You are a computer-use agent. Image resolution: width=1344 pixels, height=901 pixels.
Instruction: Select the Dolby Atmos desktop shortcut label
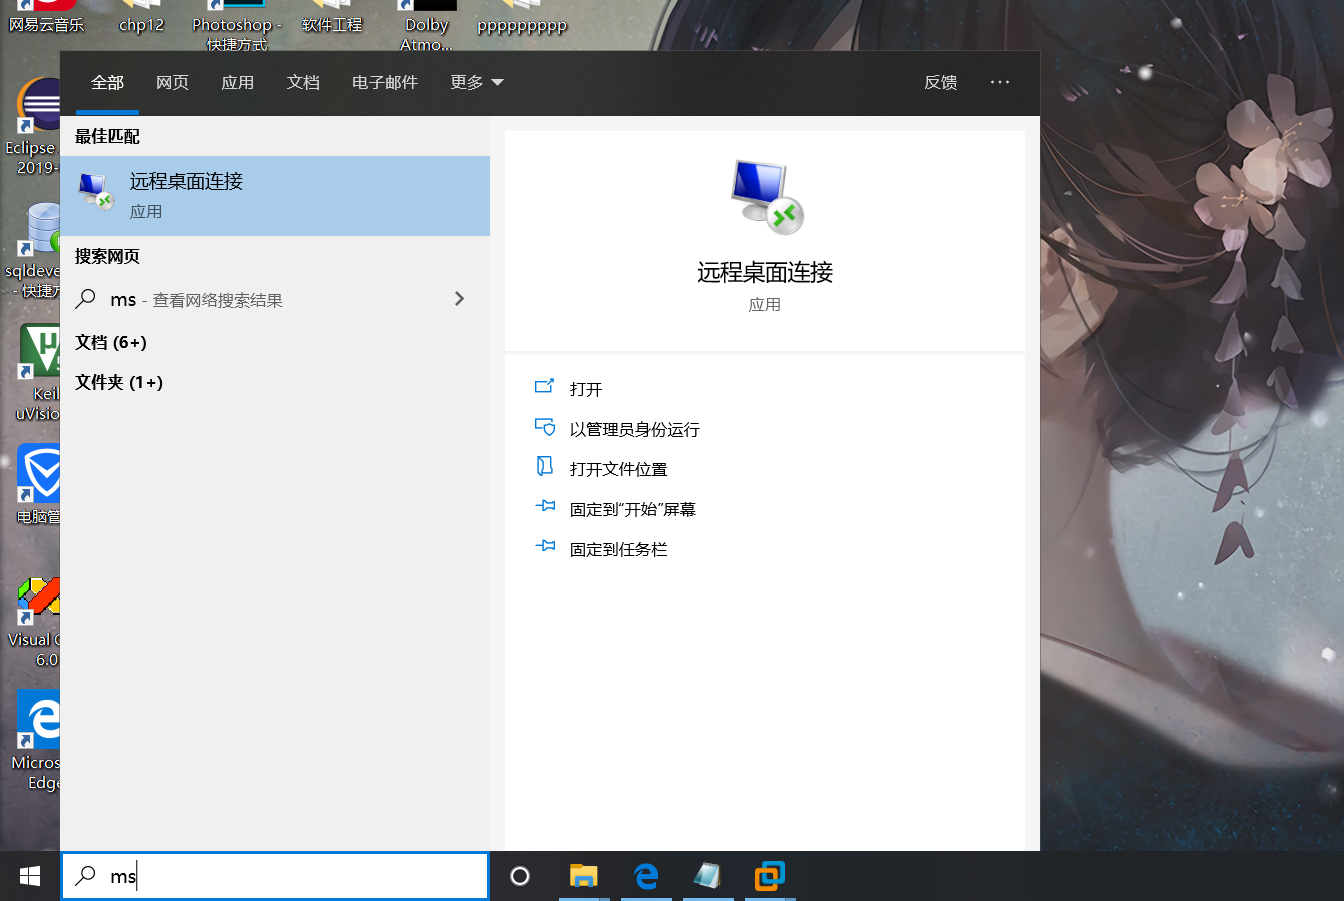(x=426, y=34)
